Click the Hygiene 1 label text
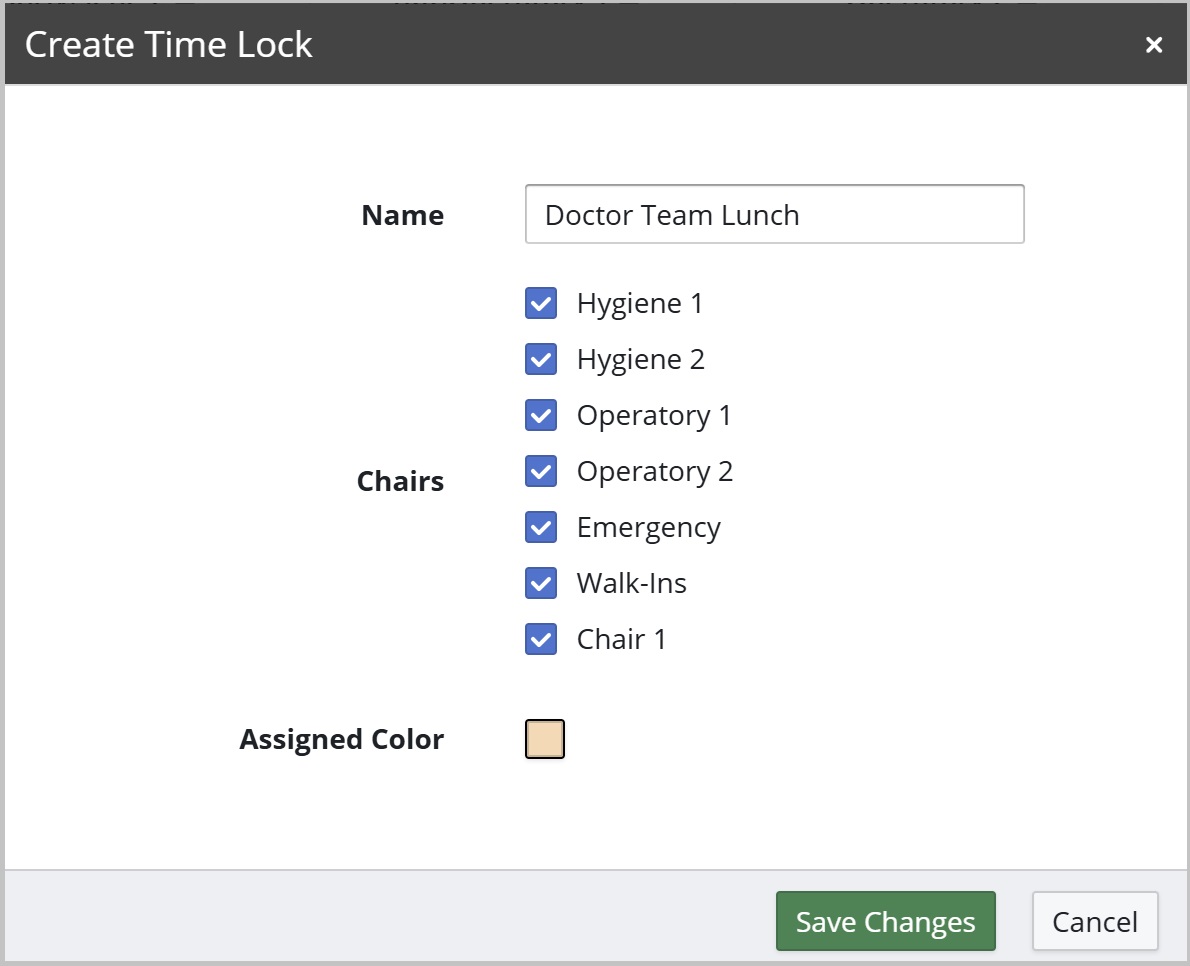The height and width of the screenshot is (966, 1190). tap(640, 304)
